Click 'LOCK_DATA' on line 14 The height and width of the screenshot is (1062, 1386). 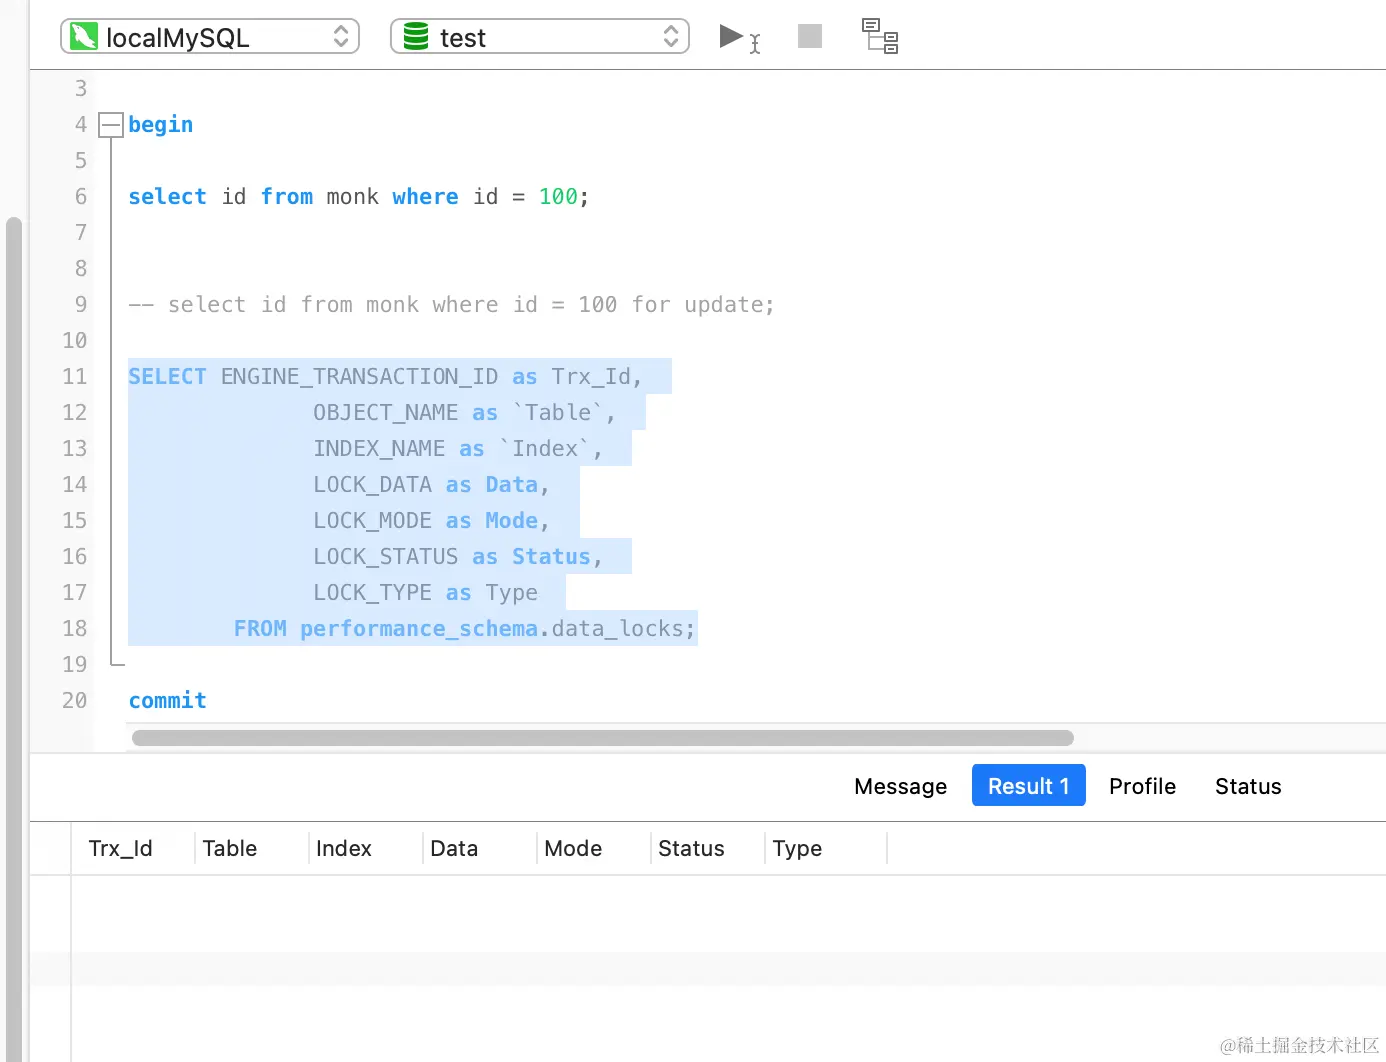pyautogui.click(x=372, y=485)
